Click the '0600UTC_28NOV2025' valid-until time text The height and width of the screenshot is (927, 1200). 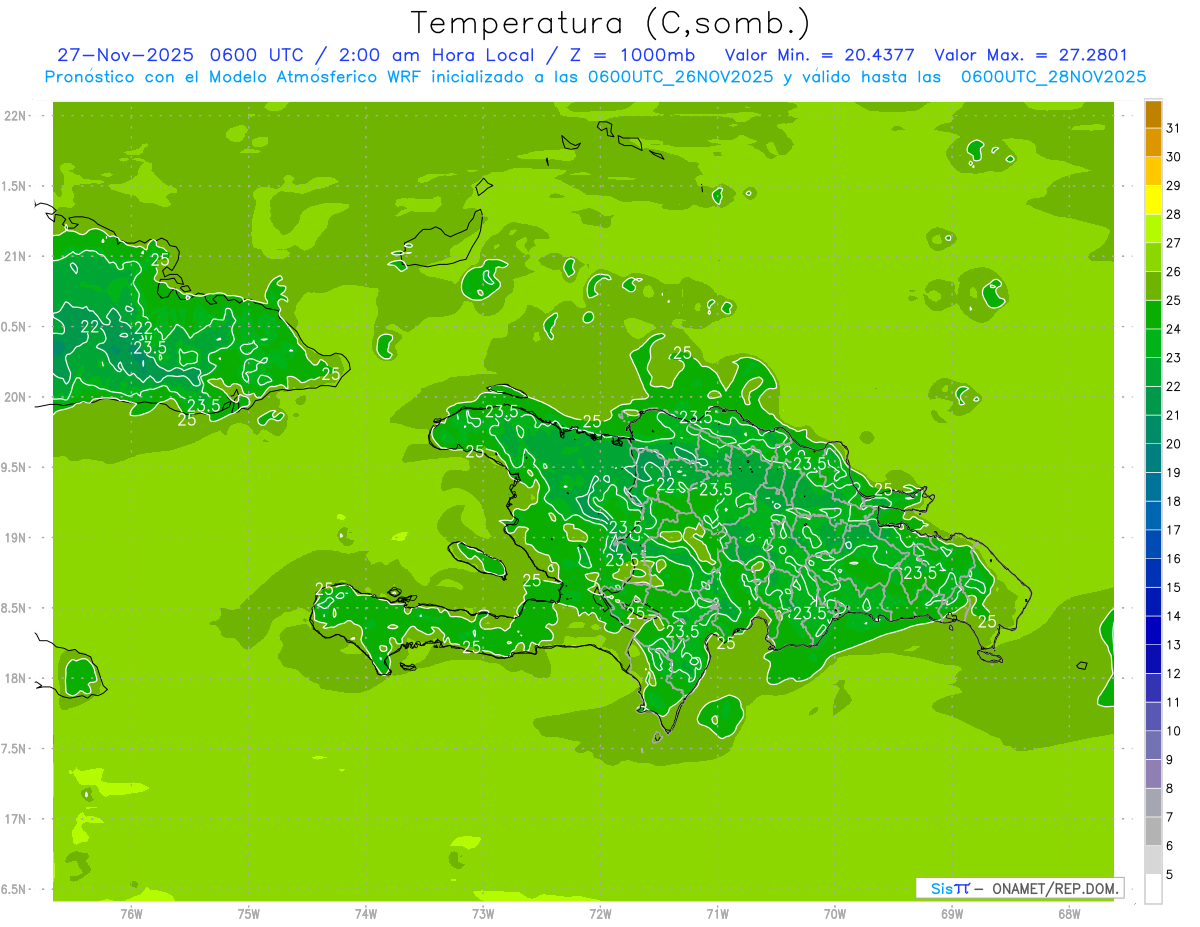1053,77
